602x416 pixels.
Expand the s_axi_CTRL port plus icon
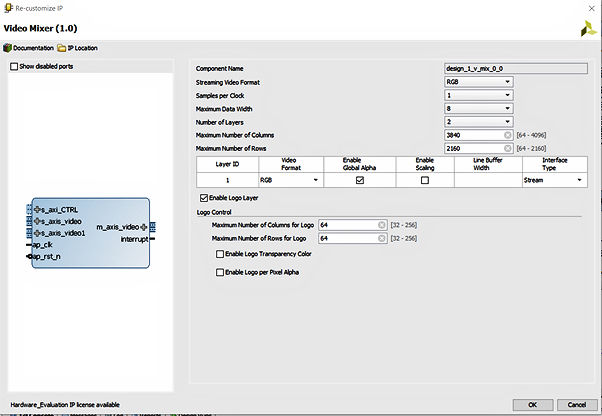pos(37,210)
